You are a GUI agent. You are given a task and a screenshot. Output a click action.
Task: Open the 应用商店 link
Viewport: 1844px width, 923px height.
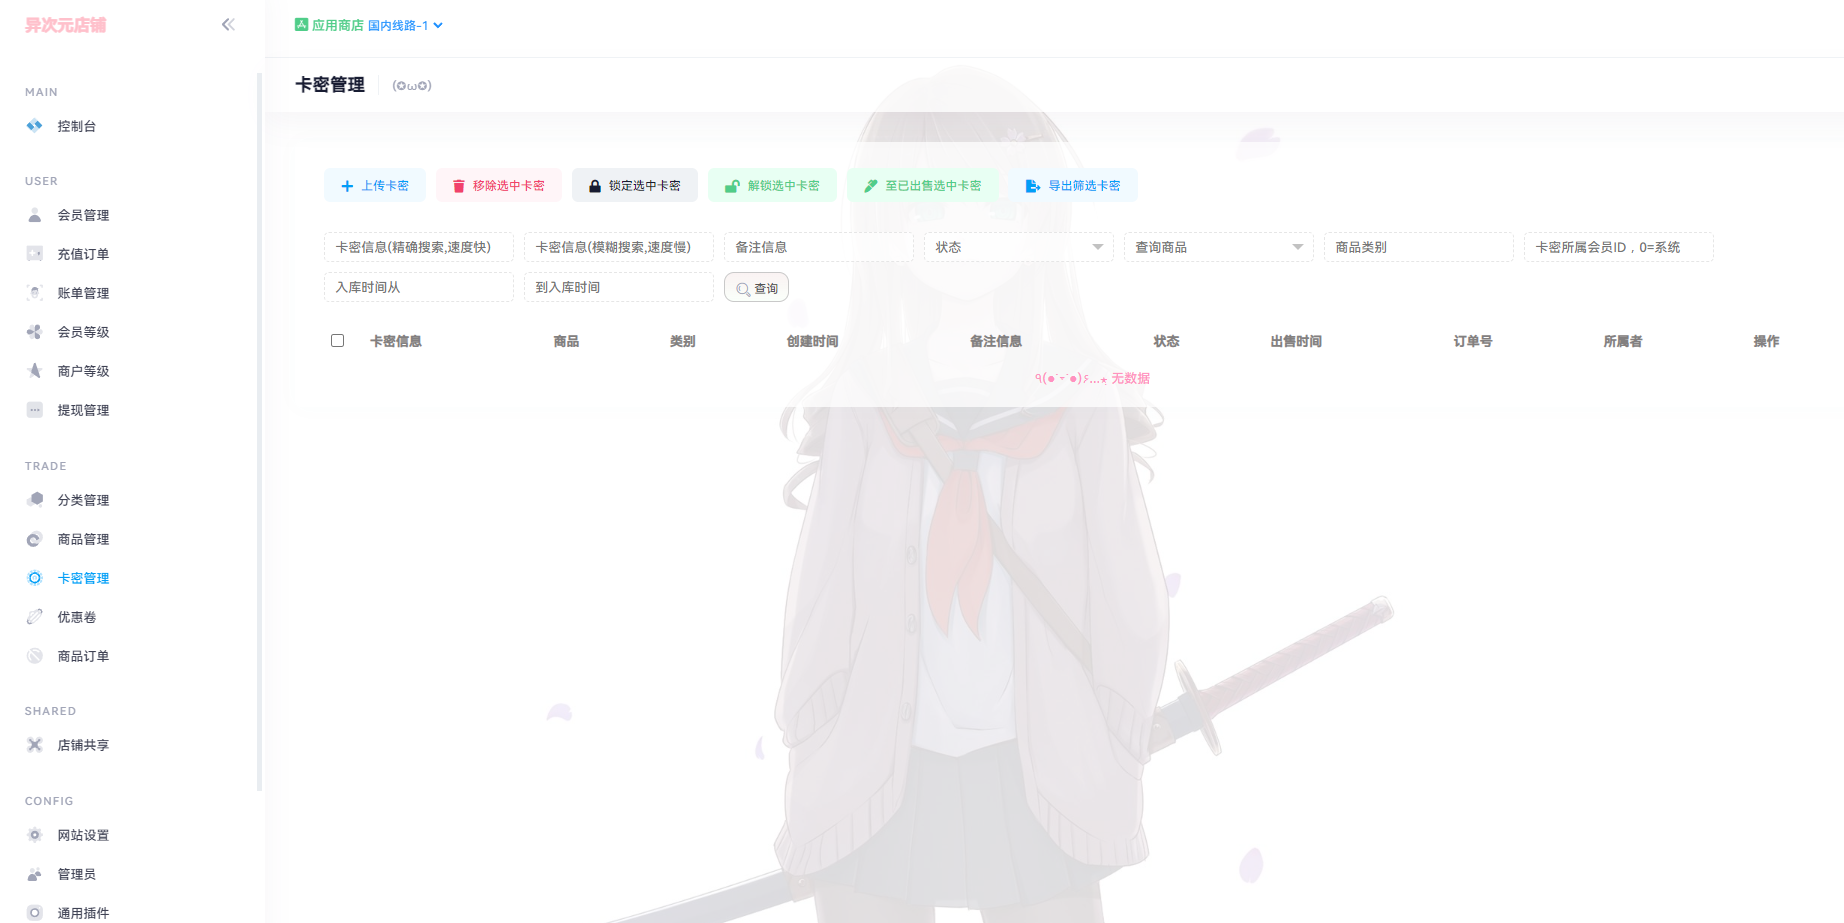[x=329, y=25]
